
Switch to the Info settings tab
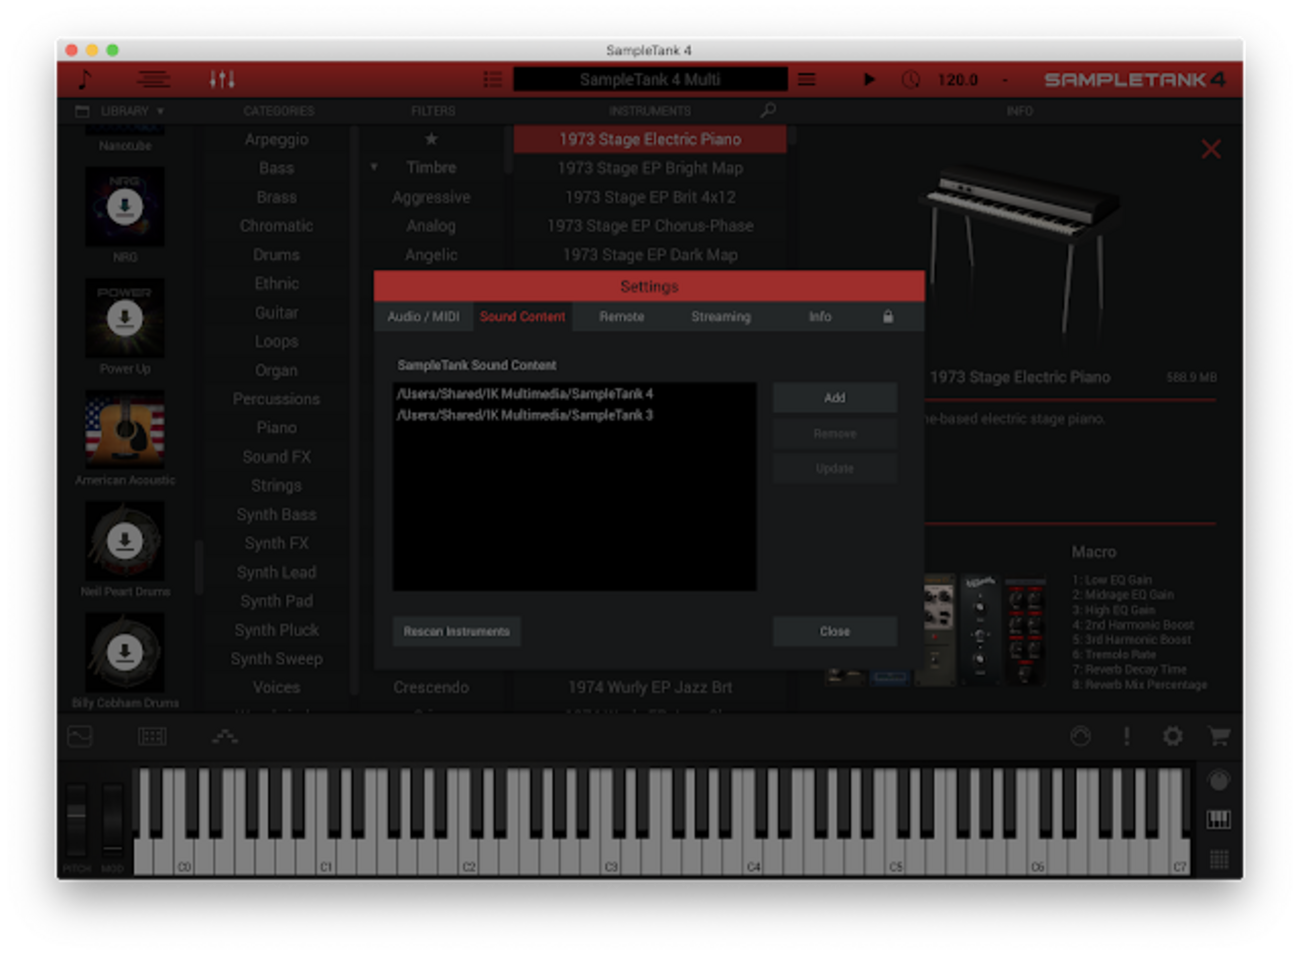click(819, 316)
